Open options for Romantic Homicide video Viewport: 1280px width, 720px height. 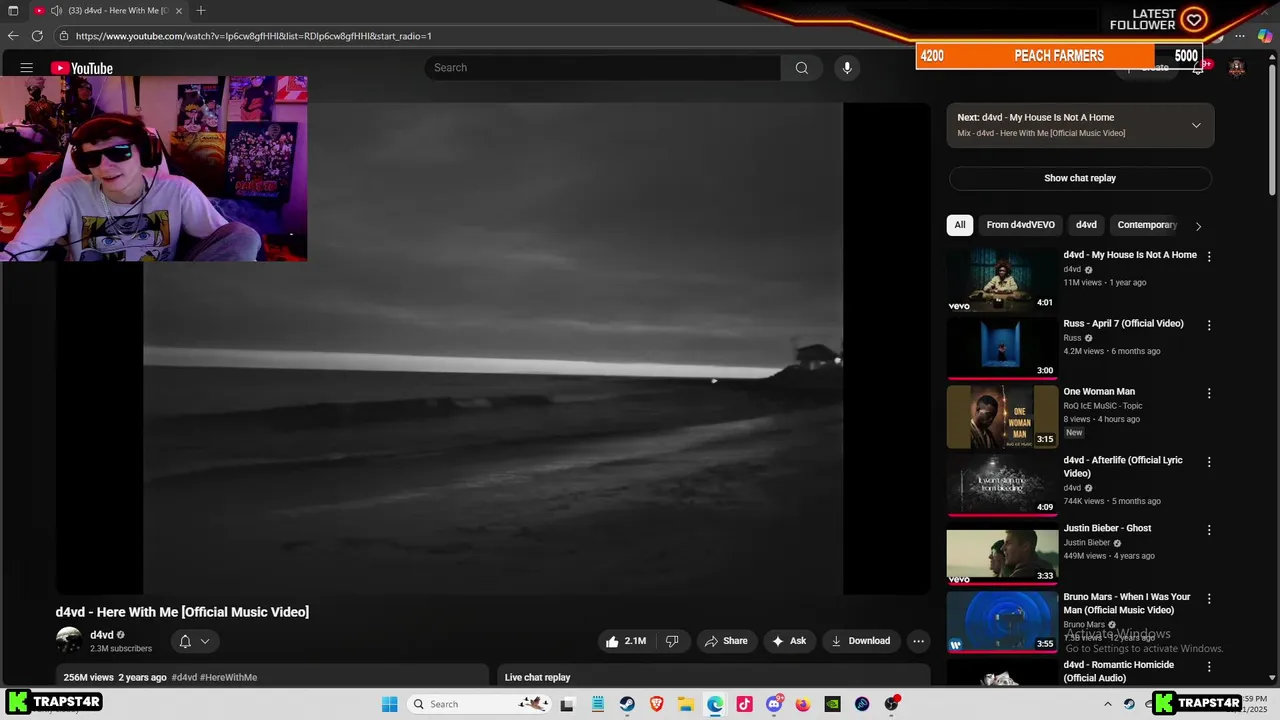tap(1209, 666)
